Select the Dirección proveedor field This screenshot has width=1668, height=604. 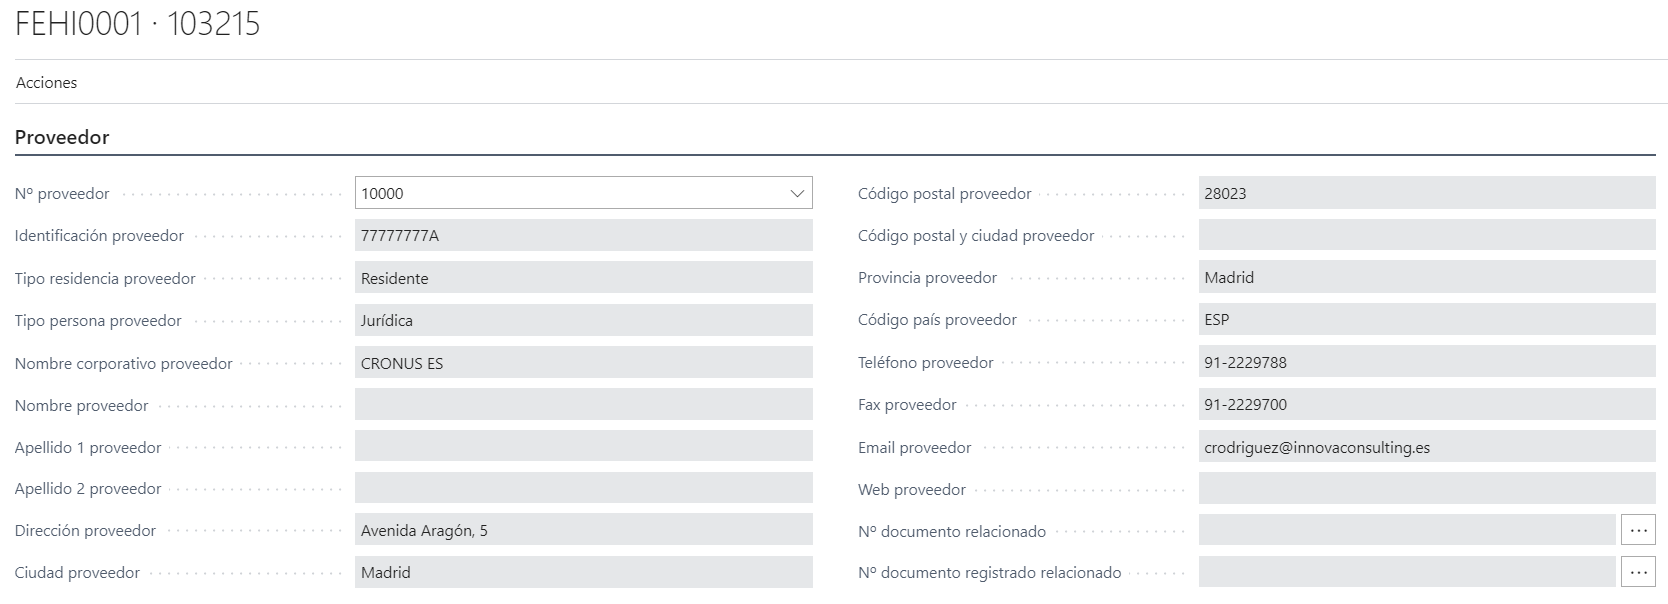pos(583,531)
